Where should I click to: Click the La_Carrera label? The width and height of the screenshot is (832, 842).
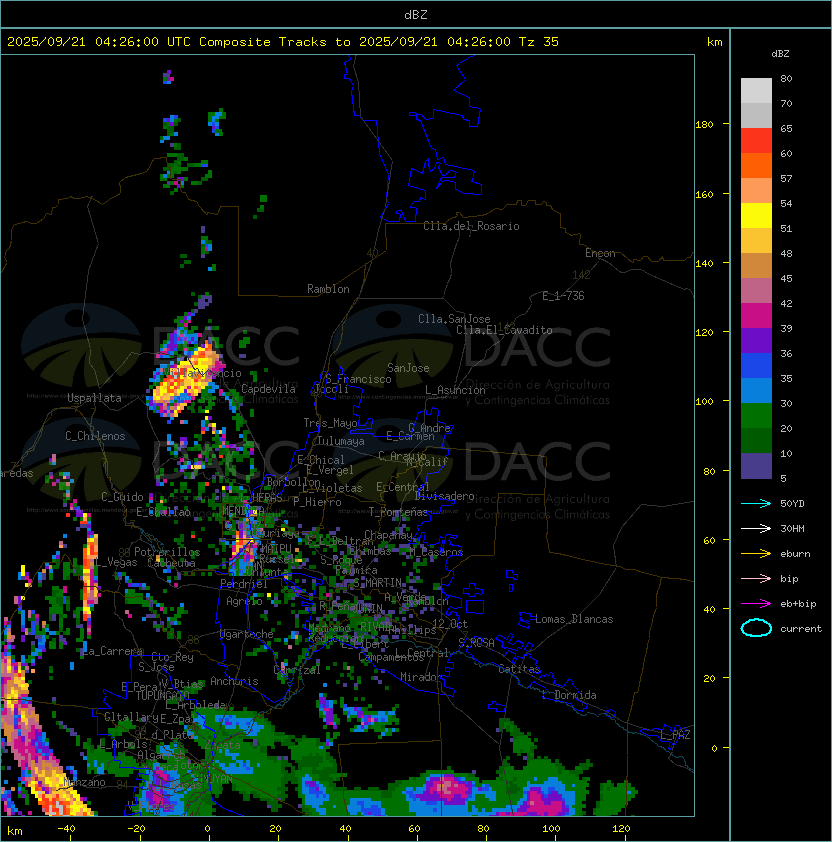pyautogui.click(x=113, y=651)
